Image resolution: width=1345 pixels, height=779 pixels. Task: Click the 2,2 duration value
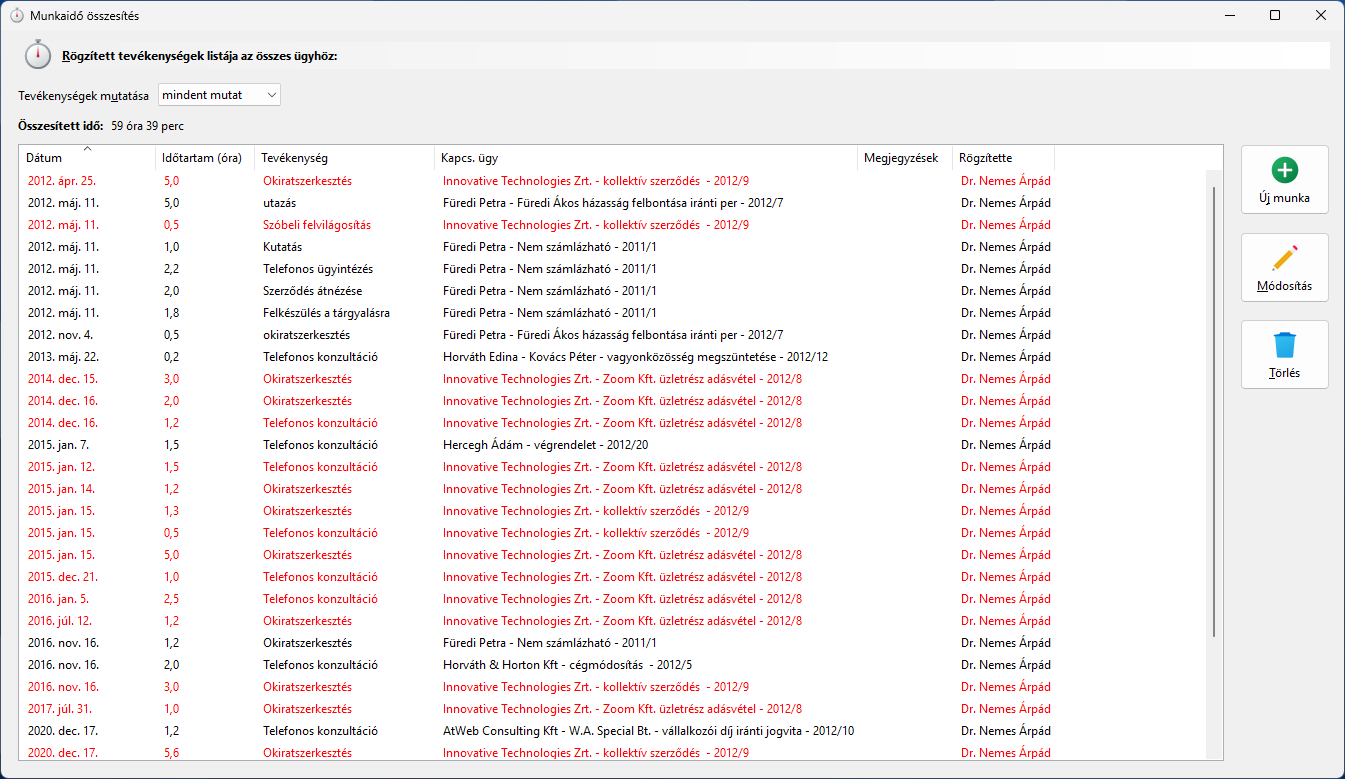point(171,269)
